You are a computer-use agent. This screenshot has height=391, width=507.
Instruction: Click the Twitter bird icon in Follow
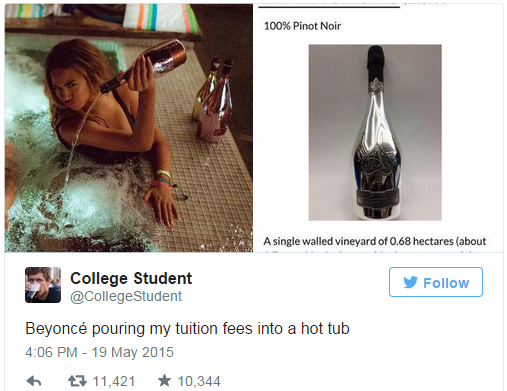pyautogui.click(x=410, y=282)
